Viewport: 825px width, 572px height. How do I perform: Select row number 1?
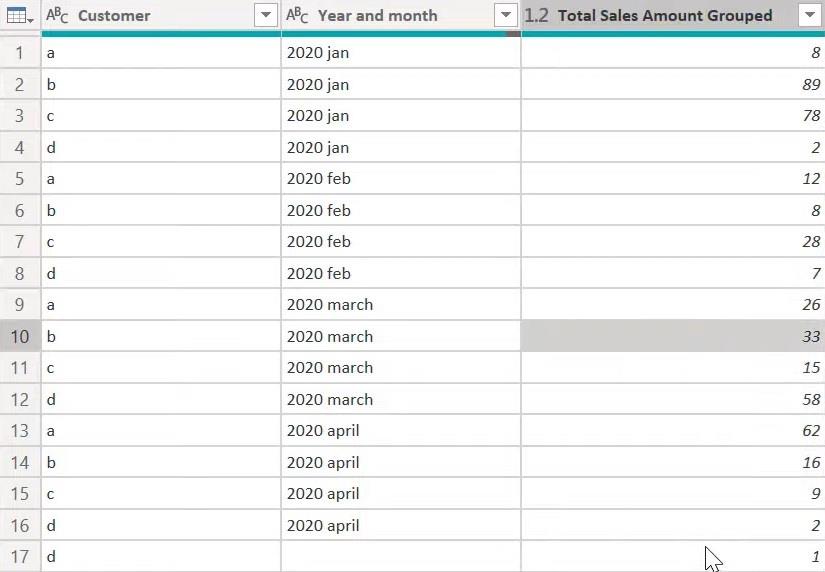(x=20, y=53)
